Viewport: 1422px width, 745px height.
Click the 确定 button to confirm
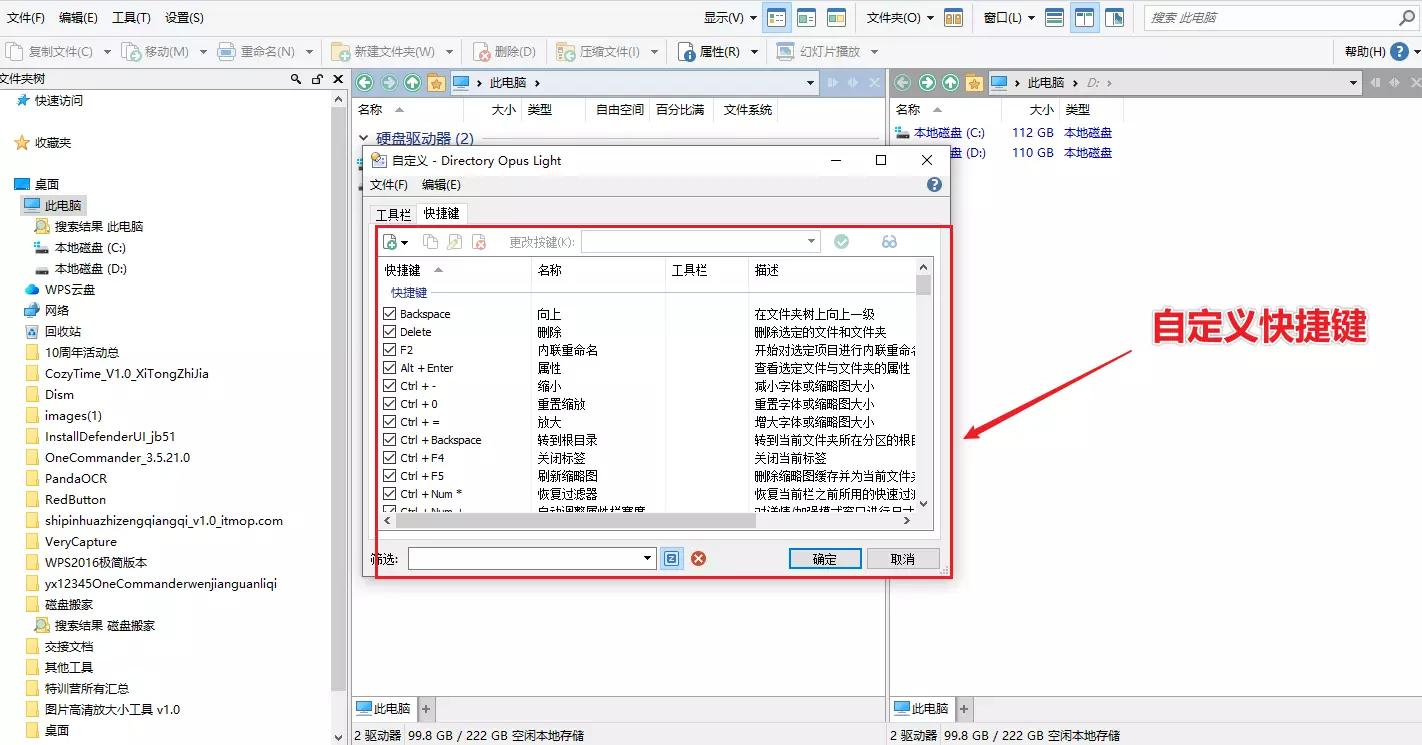(x=824, y=558)
